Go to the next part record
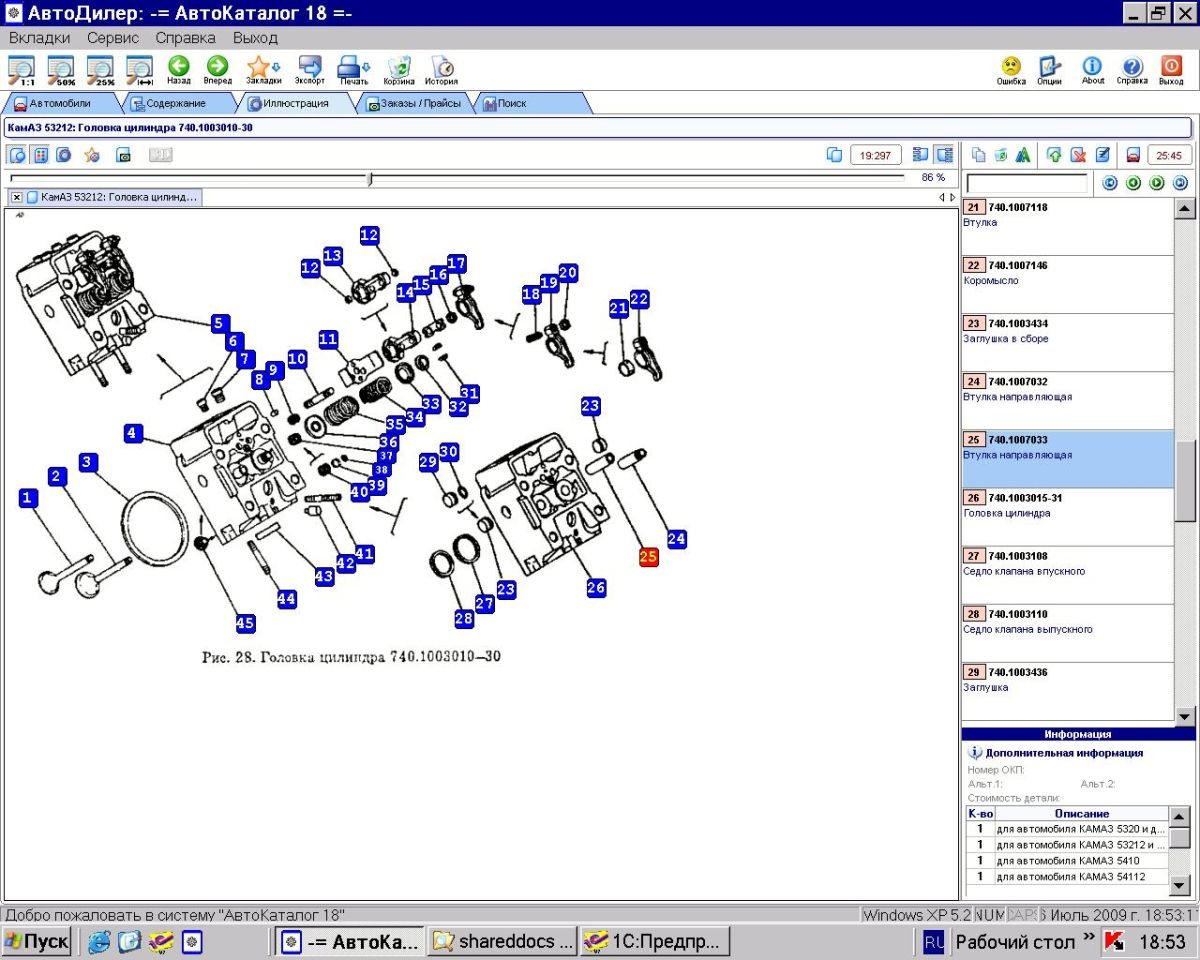The height and width of the screenshot is (960, 1200). 1156,183
